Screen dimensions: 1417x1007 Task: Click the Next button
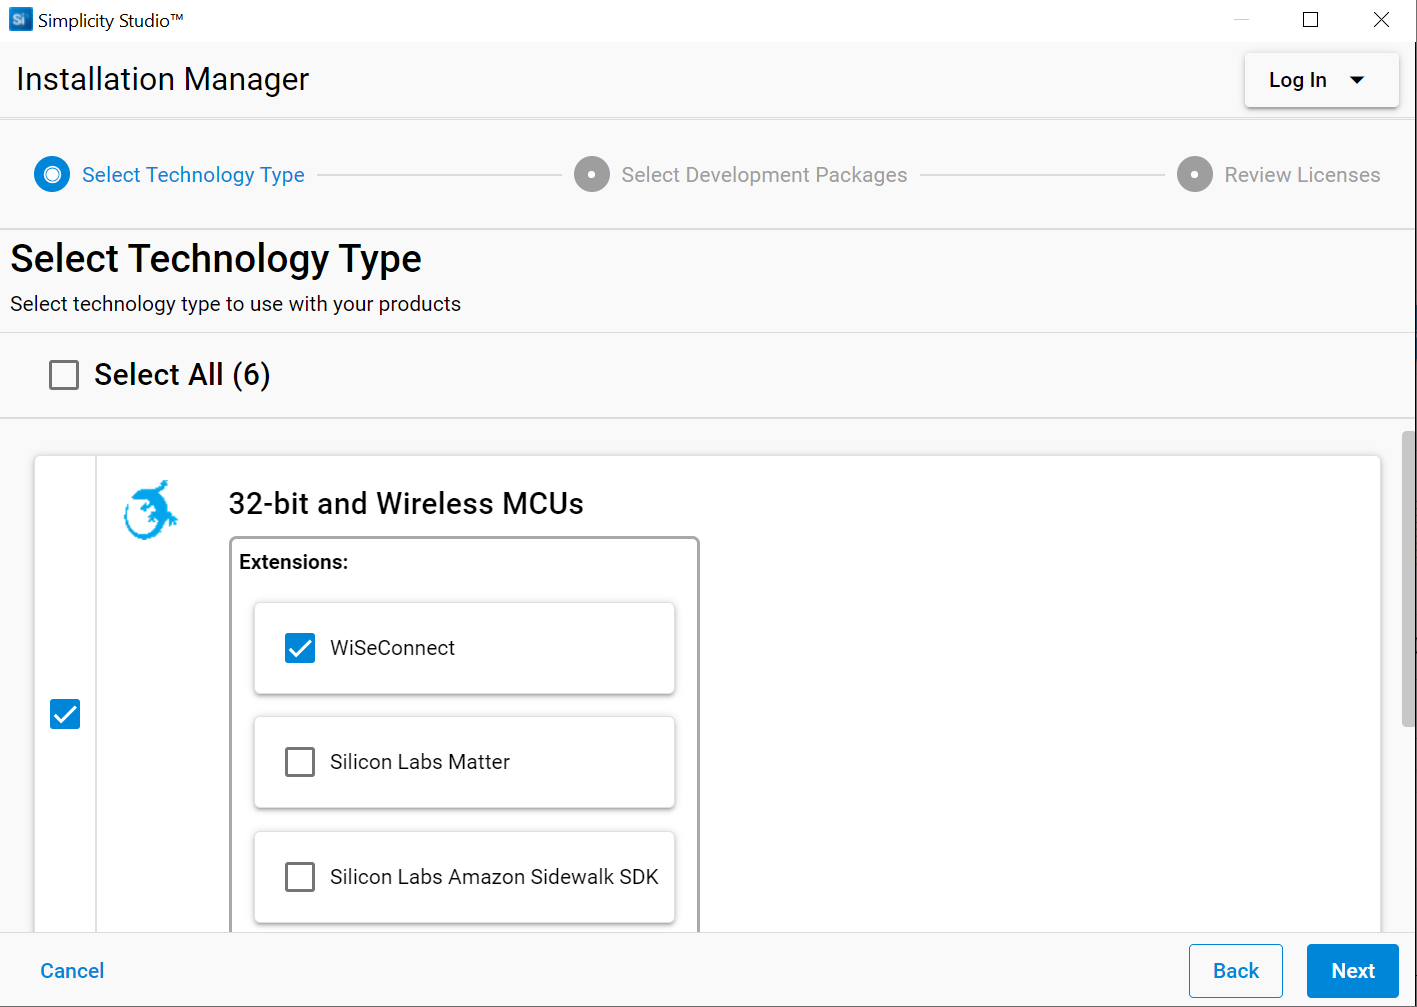1352,970
